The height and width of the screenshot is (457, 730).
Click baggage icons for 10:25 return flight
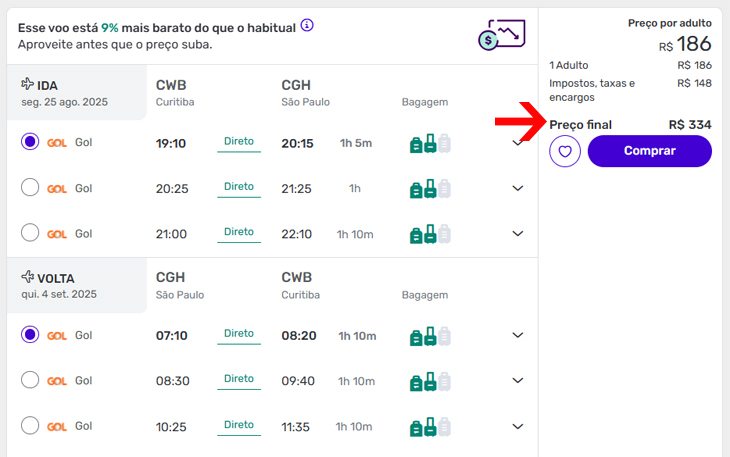tap(430, 427)
